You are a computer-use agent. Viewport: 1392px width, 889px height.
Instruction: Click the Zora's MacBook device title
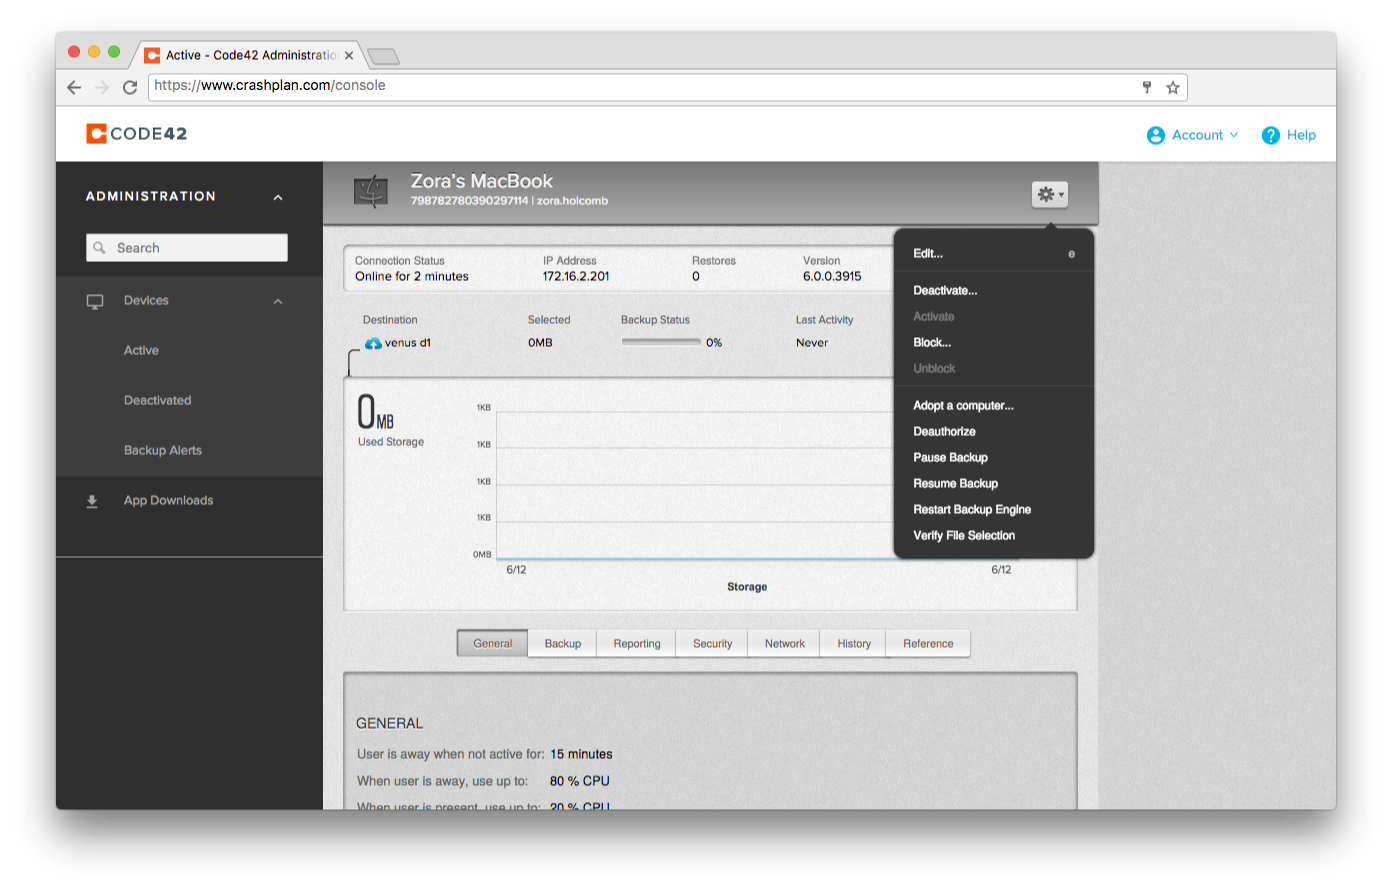[481, 181]
